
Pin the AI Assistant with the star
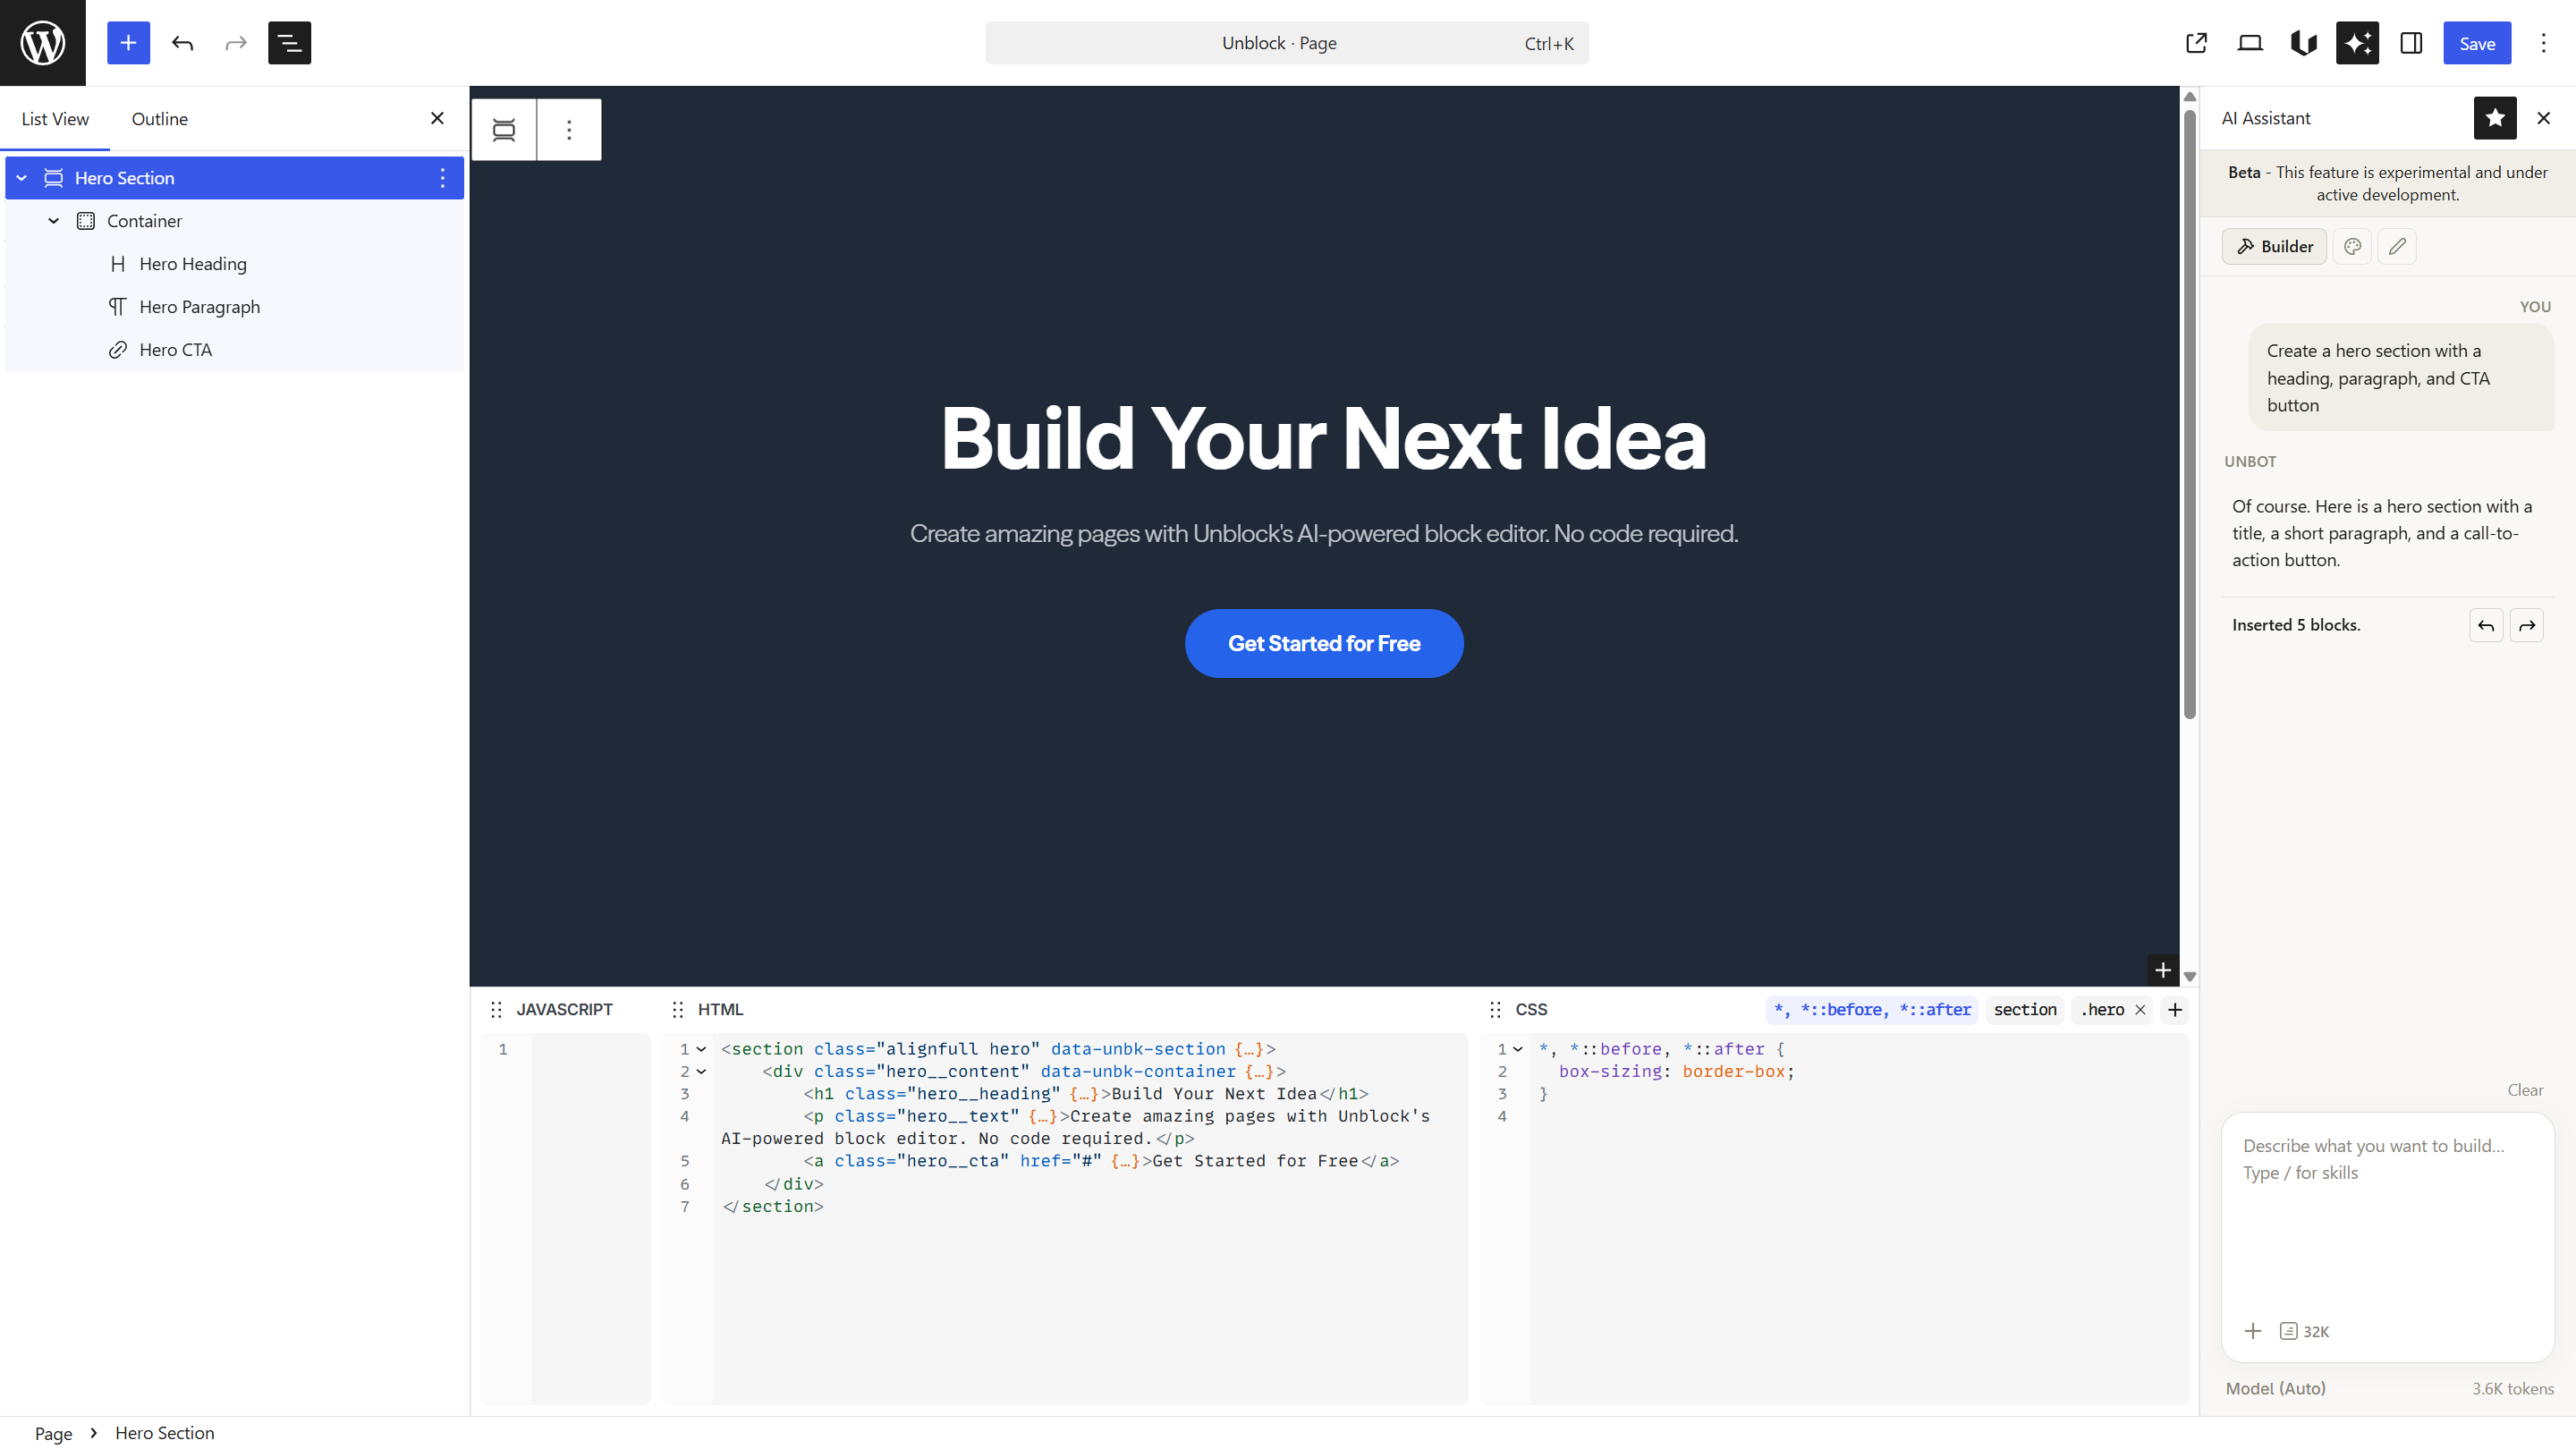[2495, 118]
